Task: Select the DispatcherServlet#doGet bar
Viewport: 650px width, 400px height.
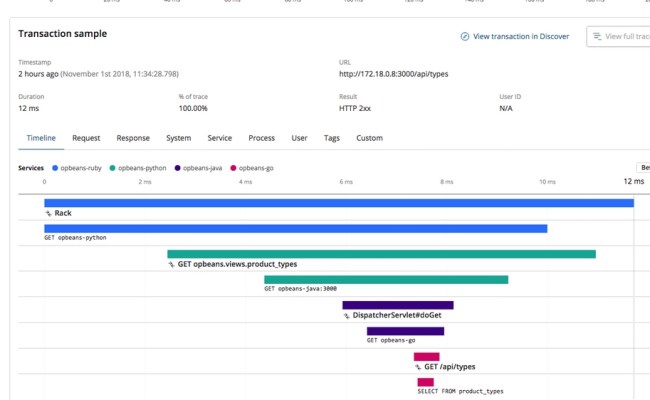Action: [398, 305]
